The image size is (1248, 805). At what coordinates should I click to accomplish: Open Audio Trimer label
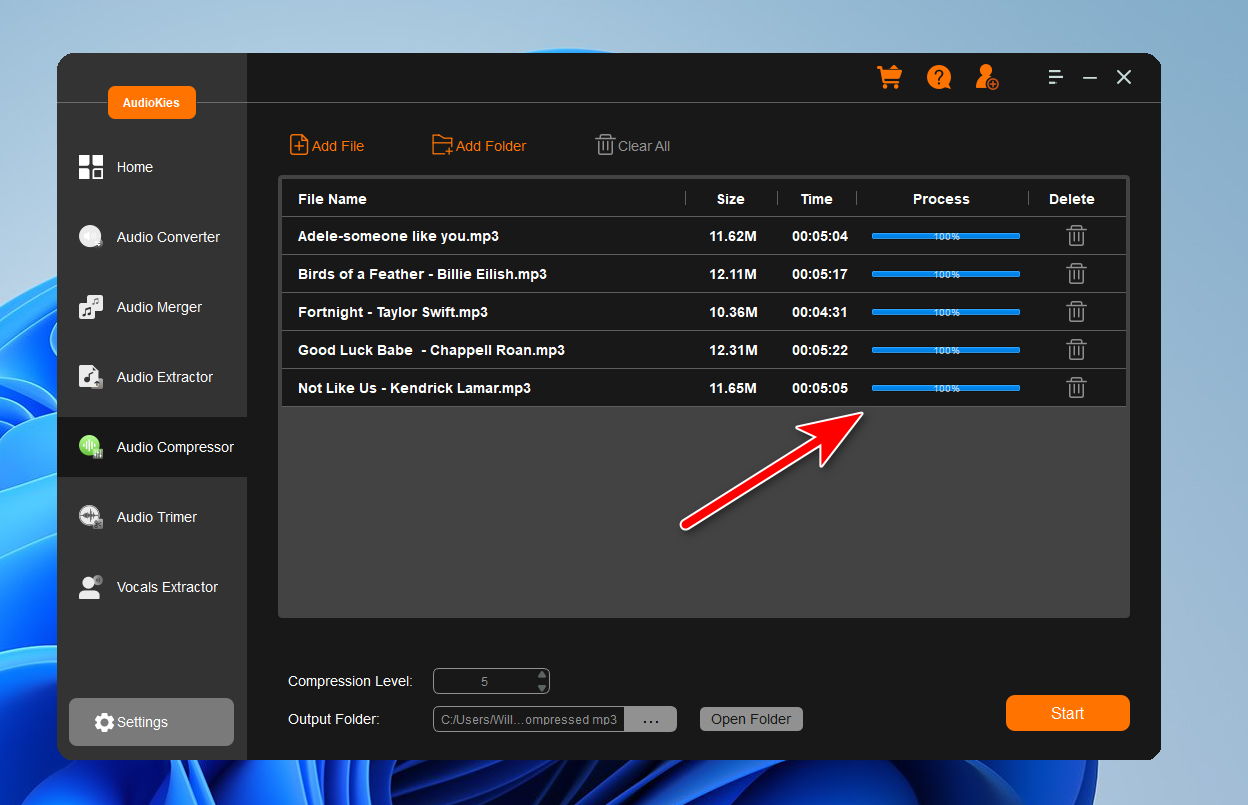(x=157, y=517)
